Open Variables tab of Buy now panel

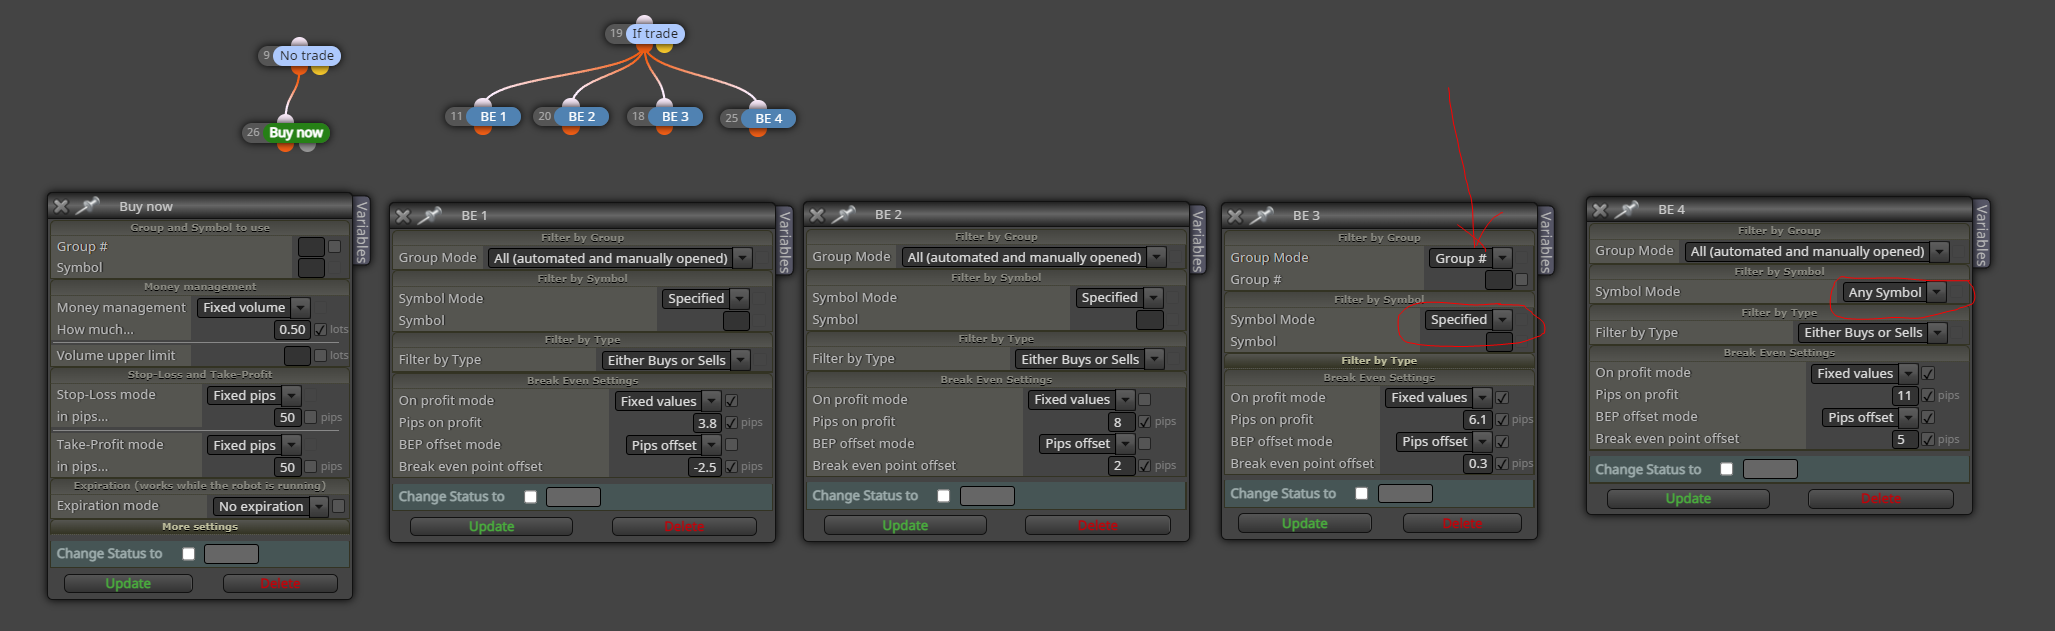point(362,230)
